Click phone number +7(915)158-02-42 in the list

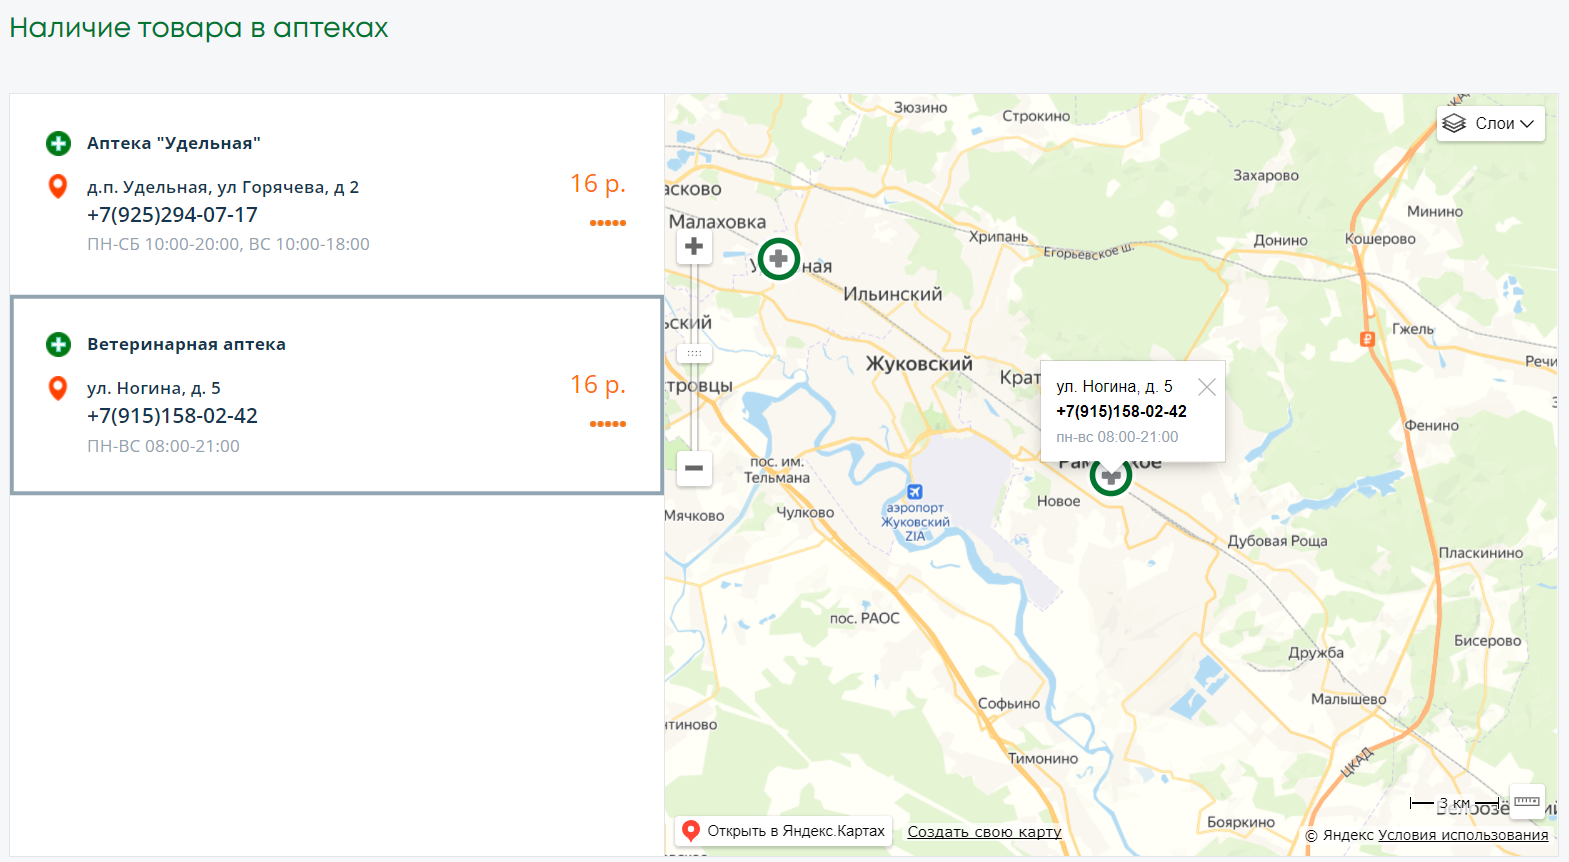172,416
